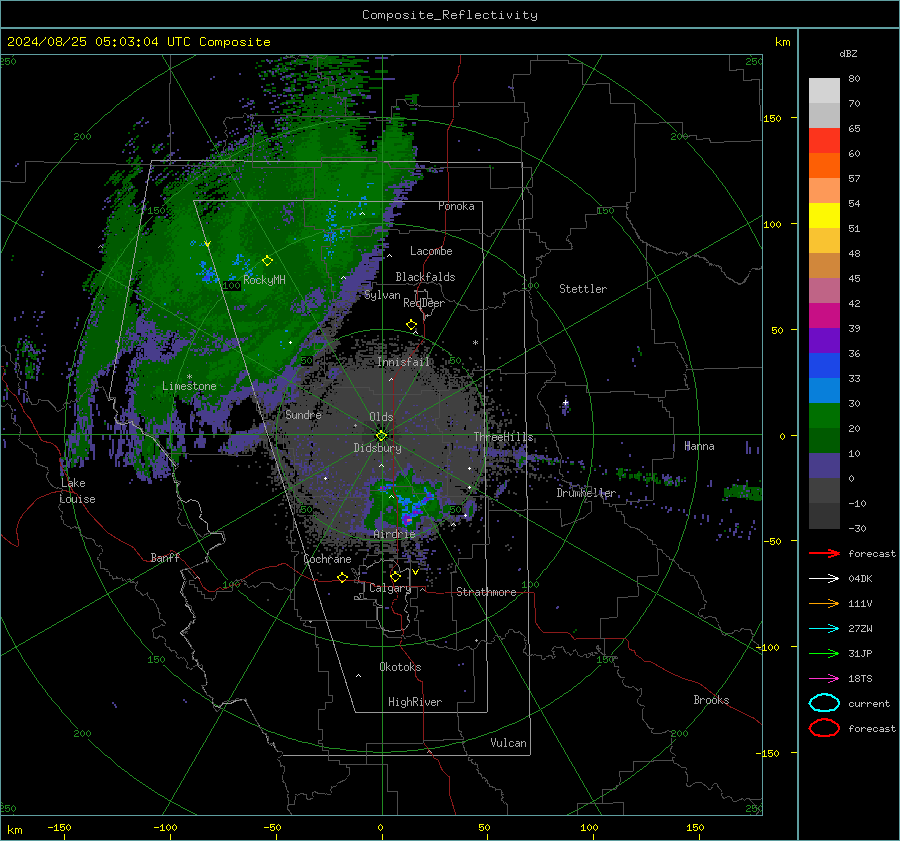Image resolution: width=900 pixels, height=841 pixels.
Task: Click the Ponoka town label
Action: (x=456, y=206)
